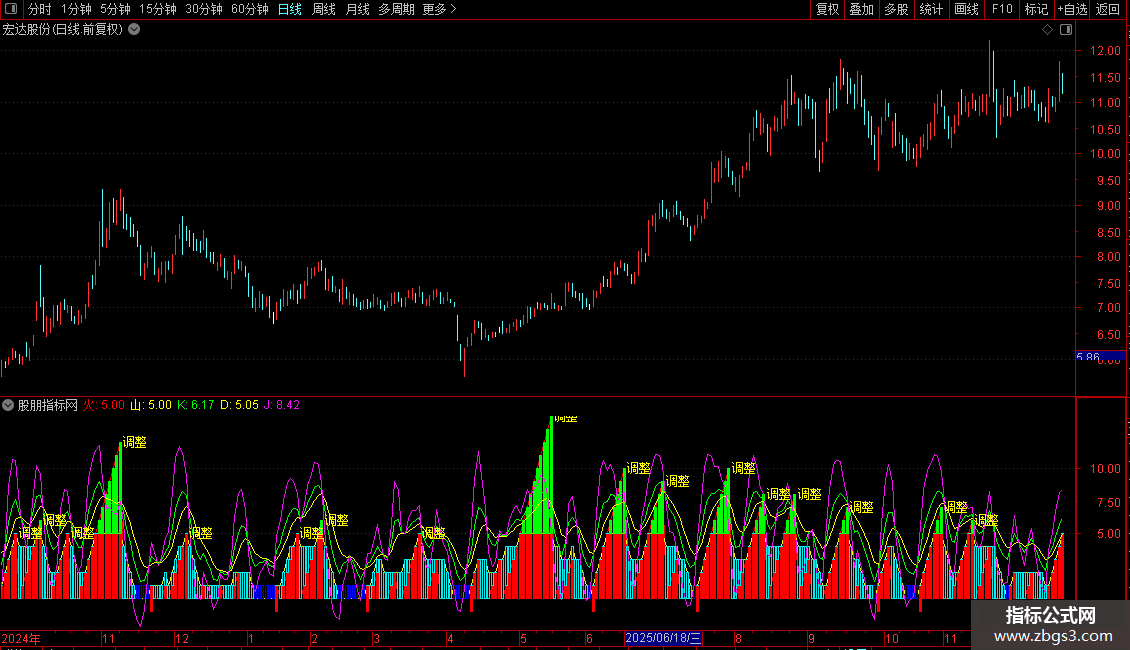The width and height of the screenshot is (1130, 650).
Task: Click the 12.00 price axis label
Action: click(x=1105, y=51)
